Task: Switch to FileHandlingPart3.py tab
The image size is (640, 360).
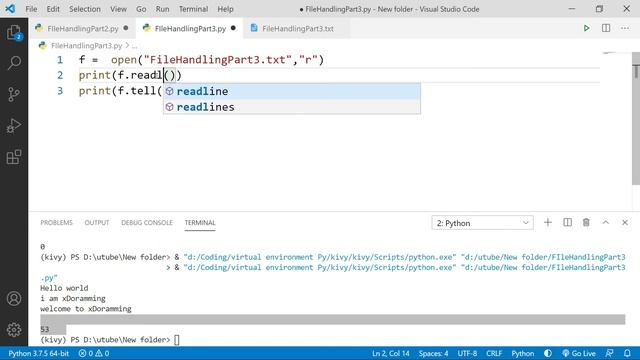Action: coord(190,29)
